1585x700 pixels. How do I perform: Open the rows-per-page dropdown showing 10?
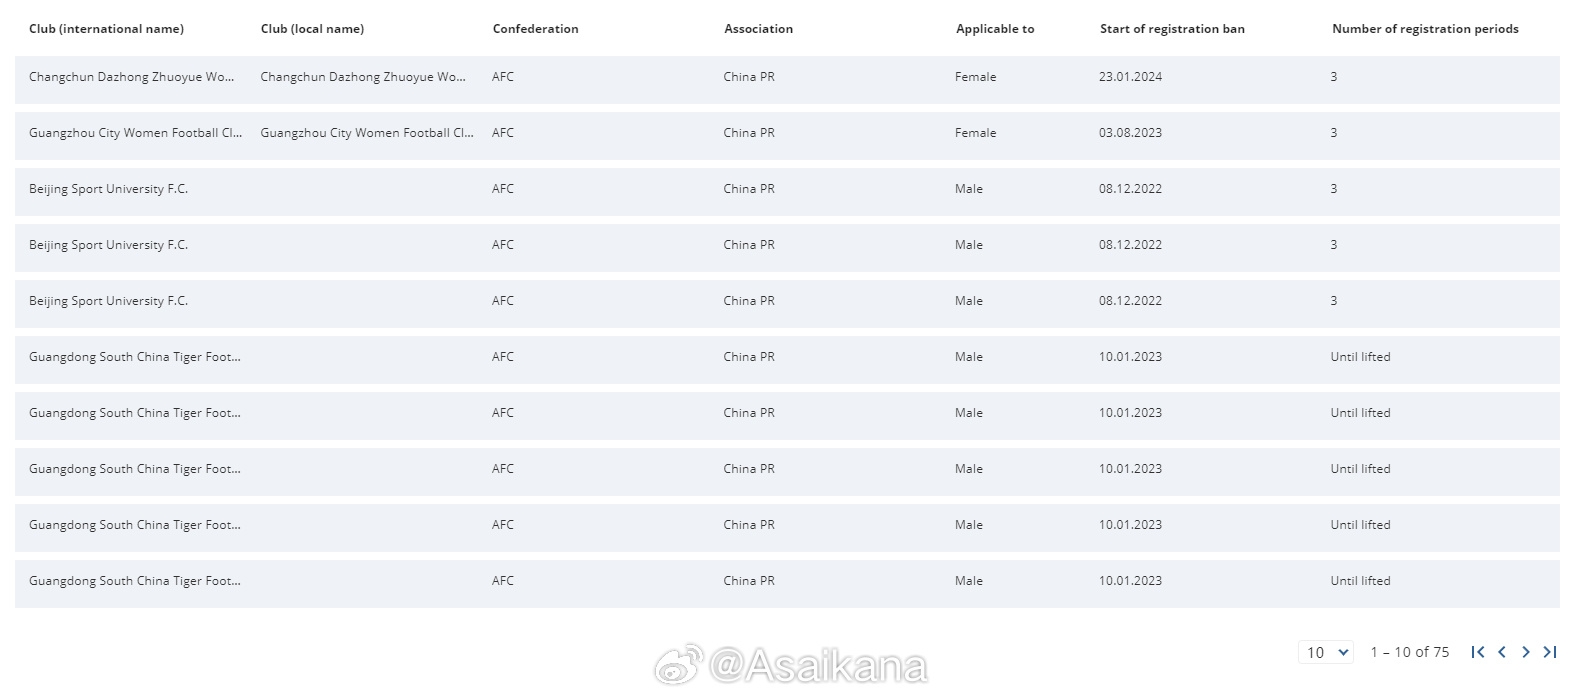tap(1326, 652)
